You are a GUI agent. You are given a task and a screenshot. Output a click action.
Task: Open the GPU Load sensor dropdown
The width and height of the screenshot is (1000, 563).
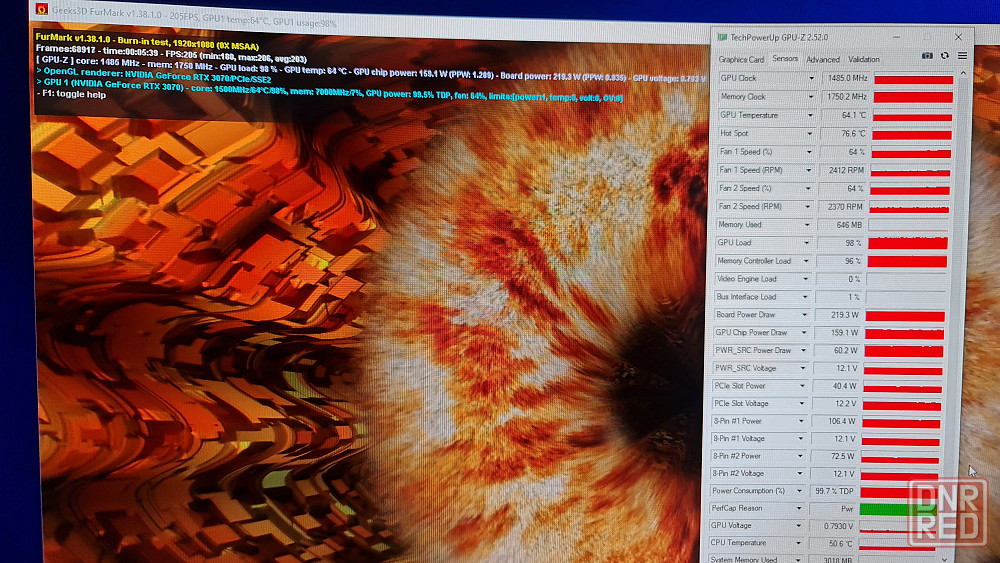(805, 243)
